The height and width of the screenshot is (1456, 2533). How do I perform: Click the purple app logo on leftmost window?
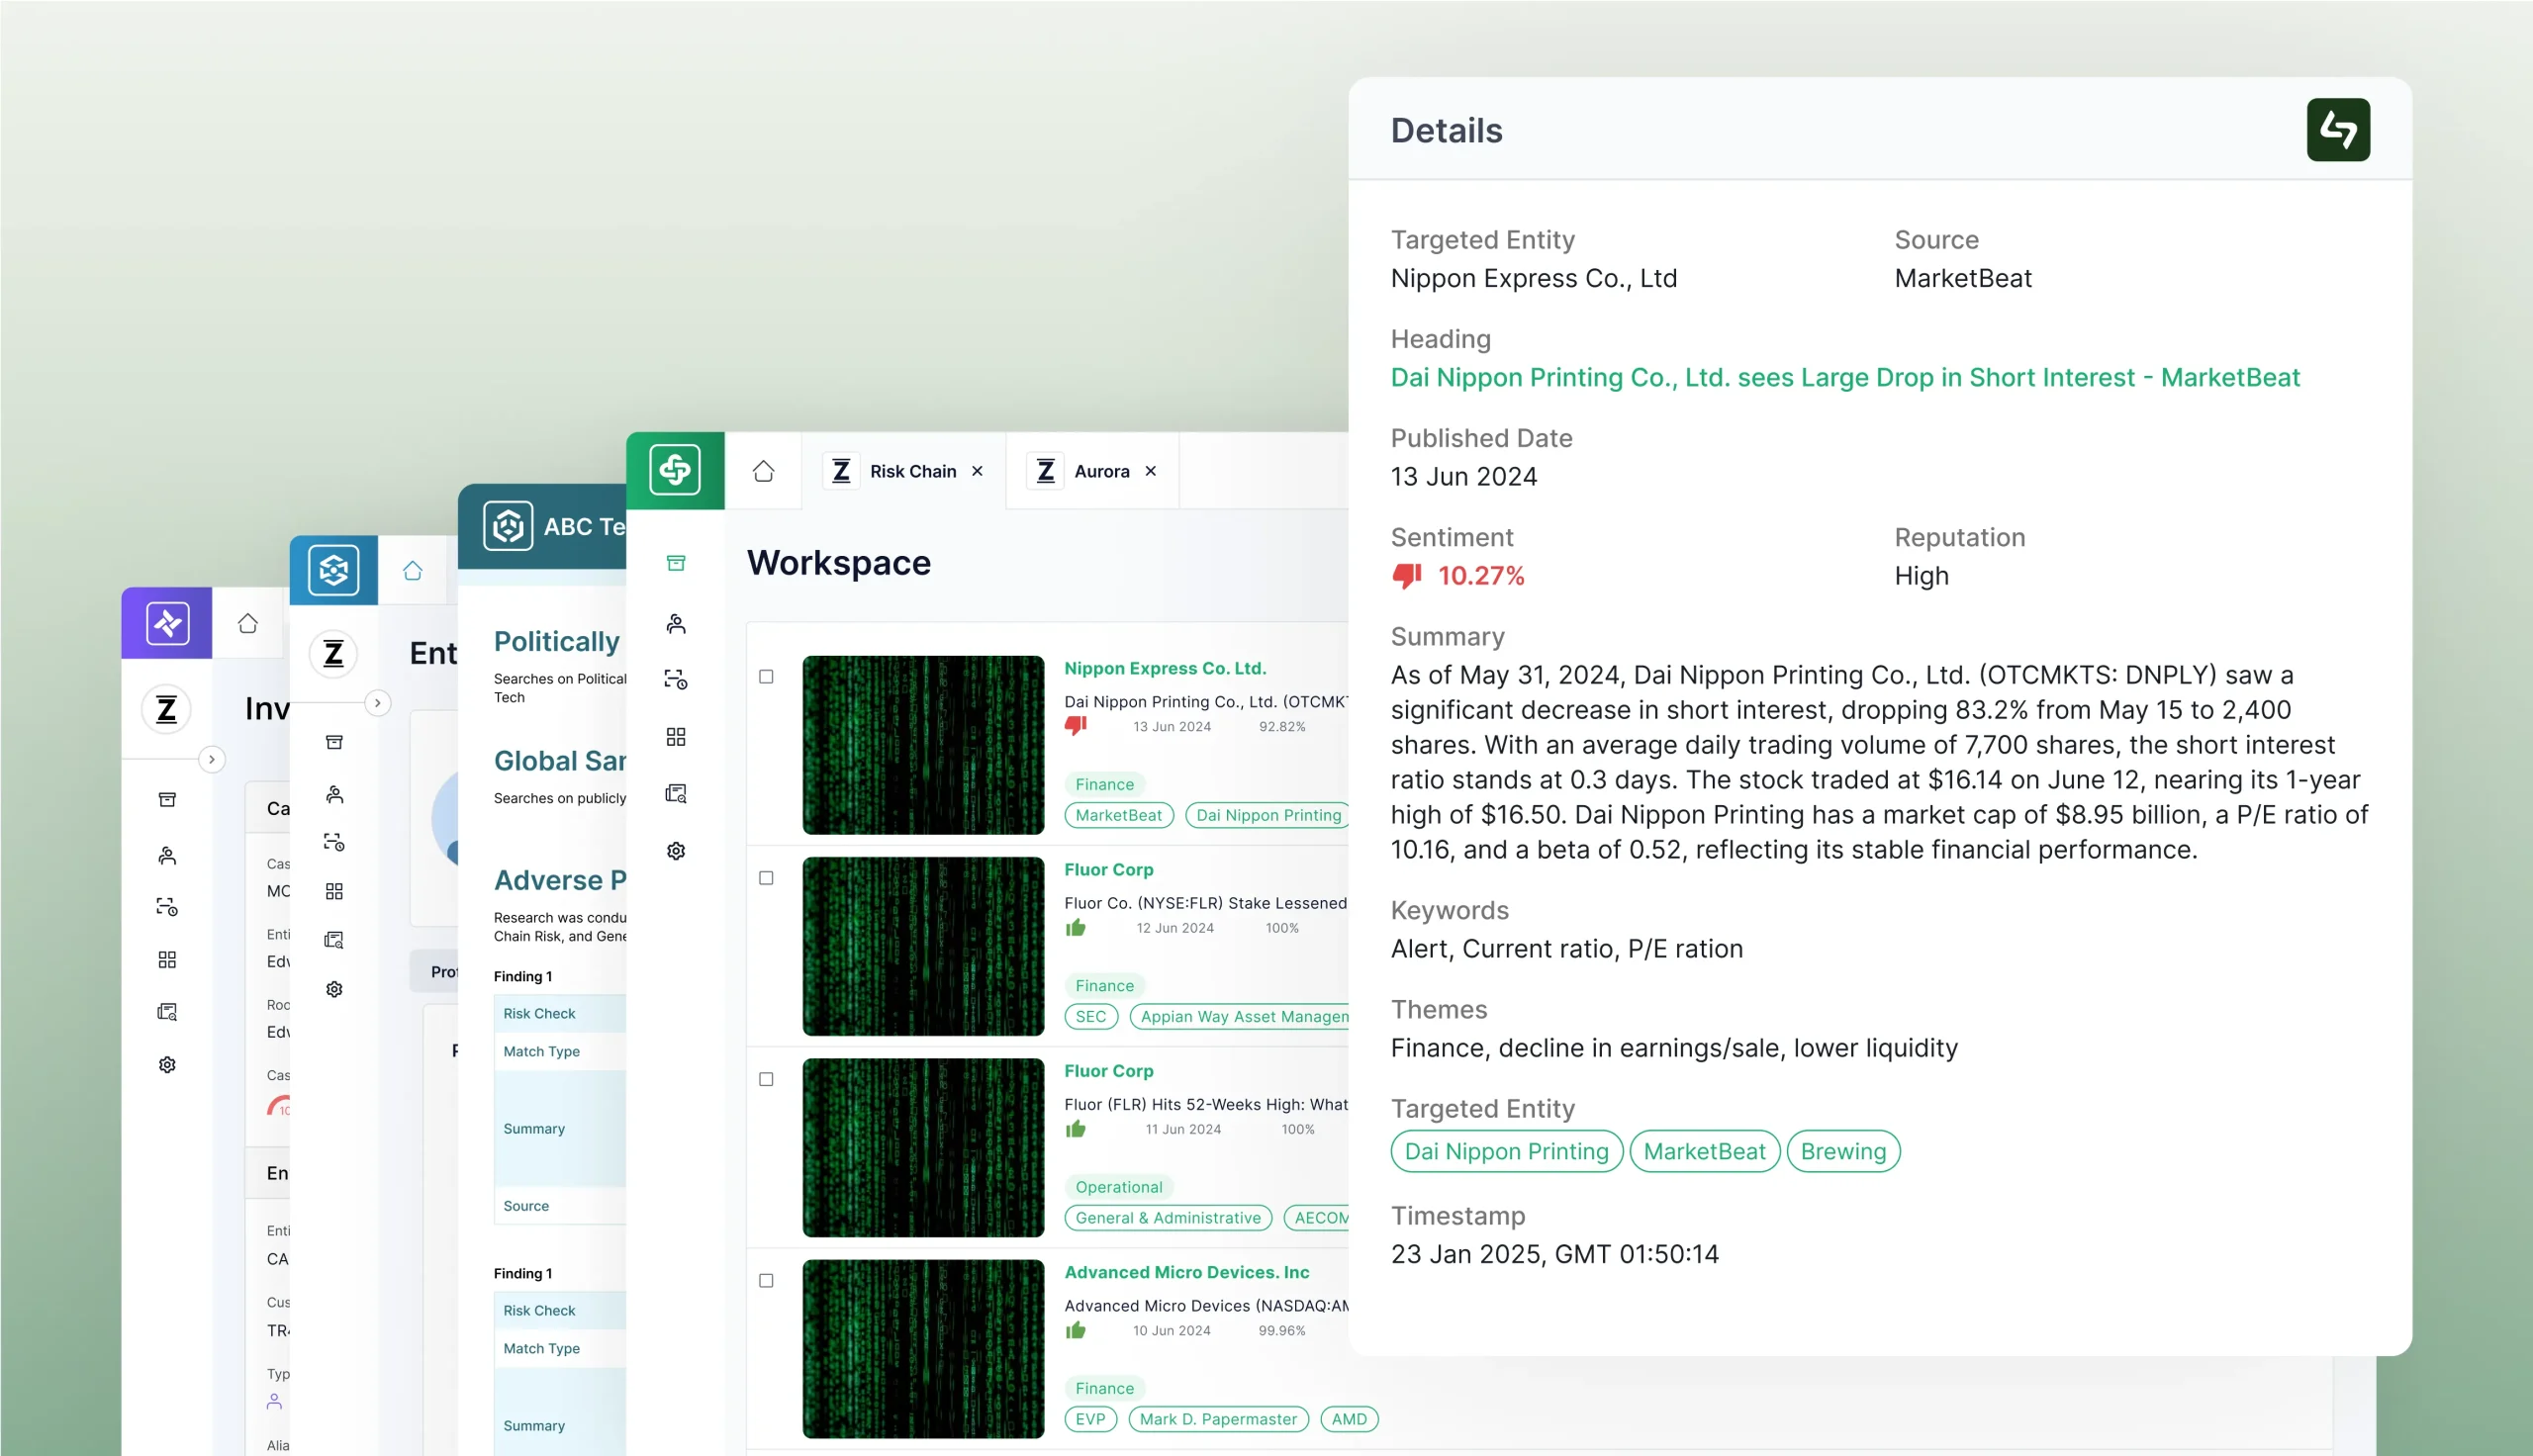(167, 623)
